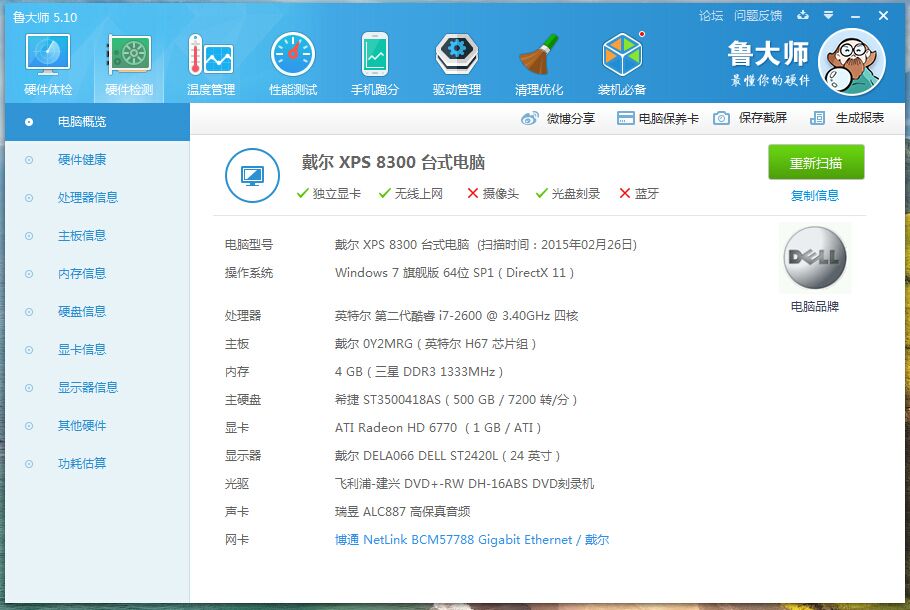Click the monitor value DELL ST2420L
Screen dimensions: 910x610
(x=447, y=456)
